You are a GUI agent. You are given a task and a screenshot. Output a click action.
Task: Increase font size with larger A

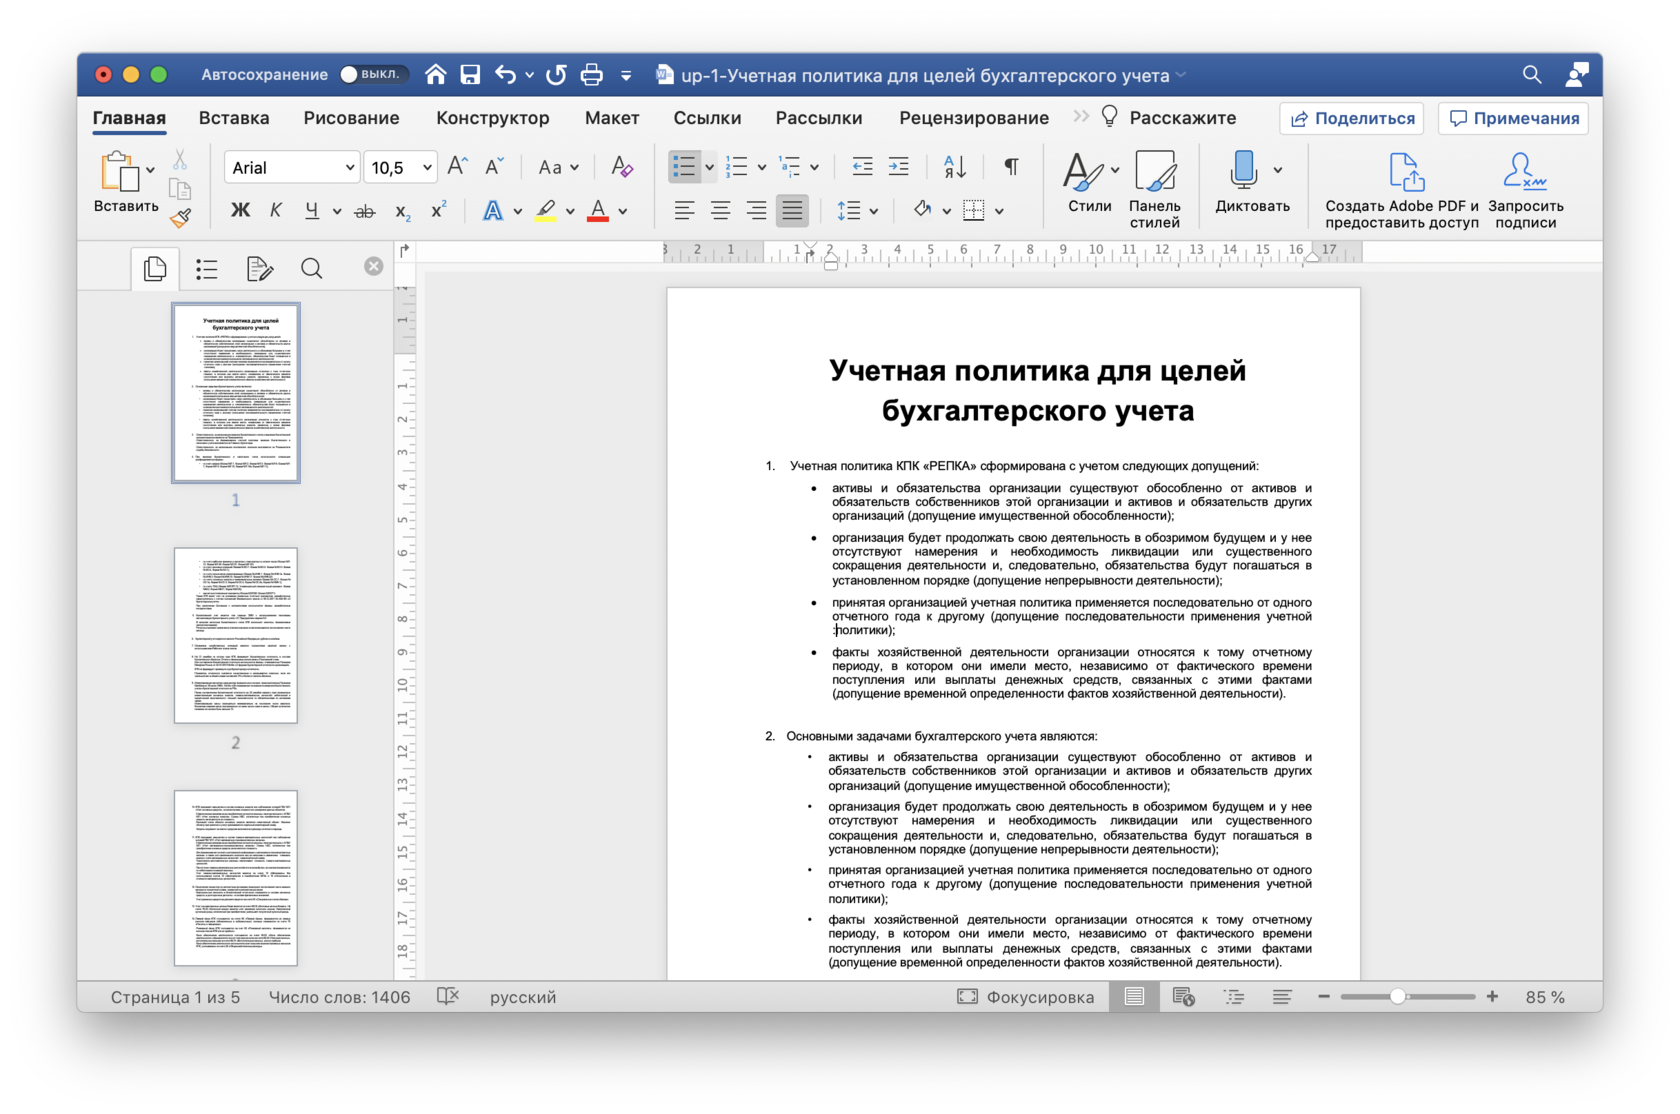pyautogui.click(x=457, y=167)
